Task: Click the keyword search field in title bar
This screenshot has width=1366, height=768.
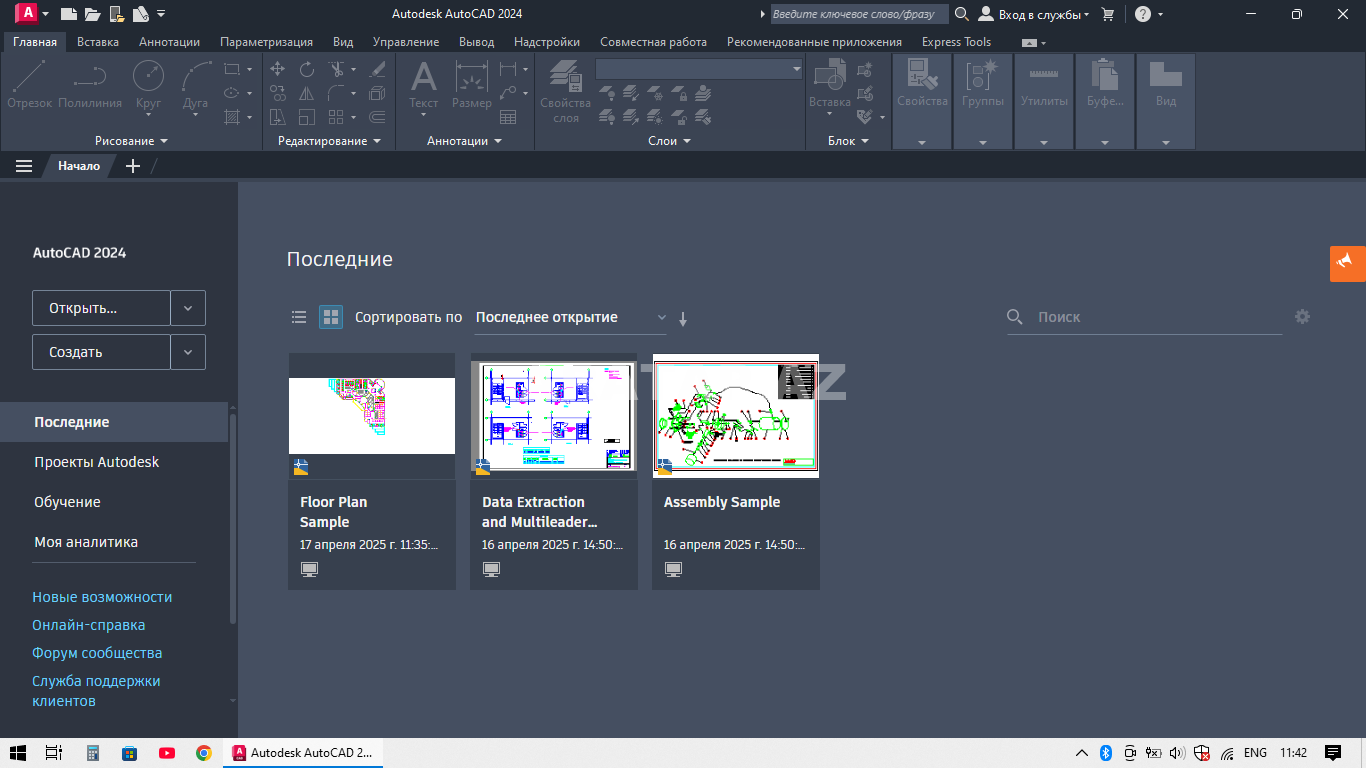Action: (x=859, y=14)
